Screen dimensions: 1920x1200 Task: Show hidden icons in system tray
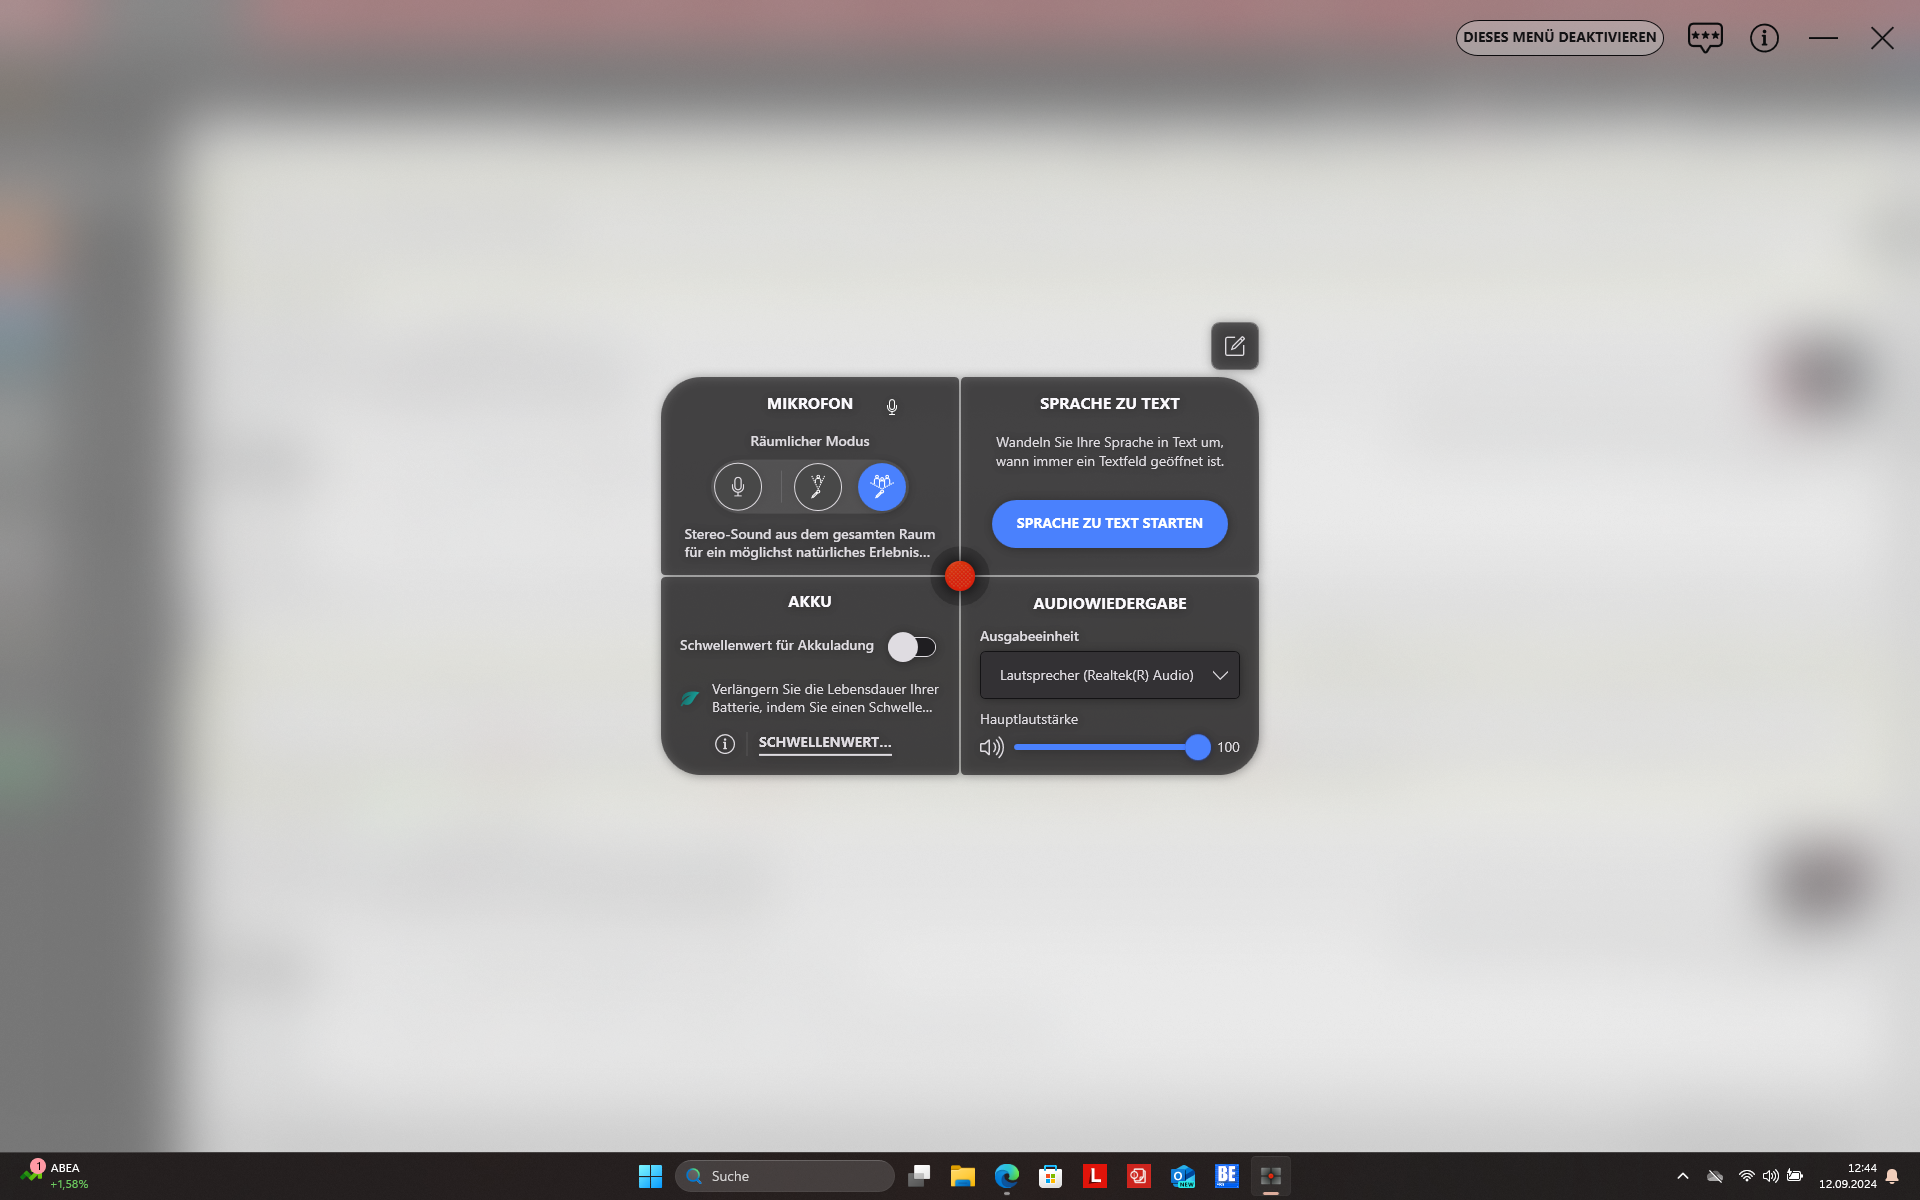coord(1683,1176)
